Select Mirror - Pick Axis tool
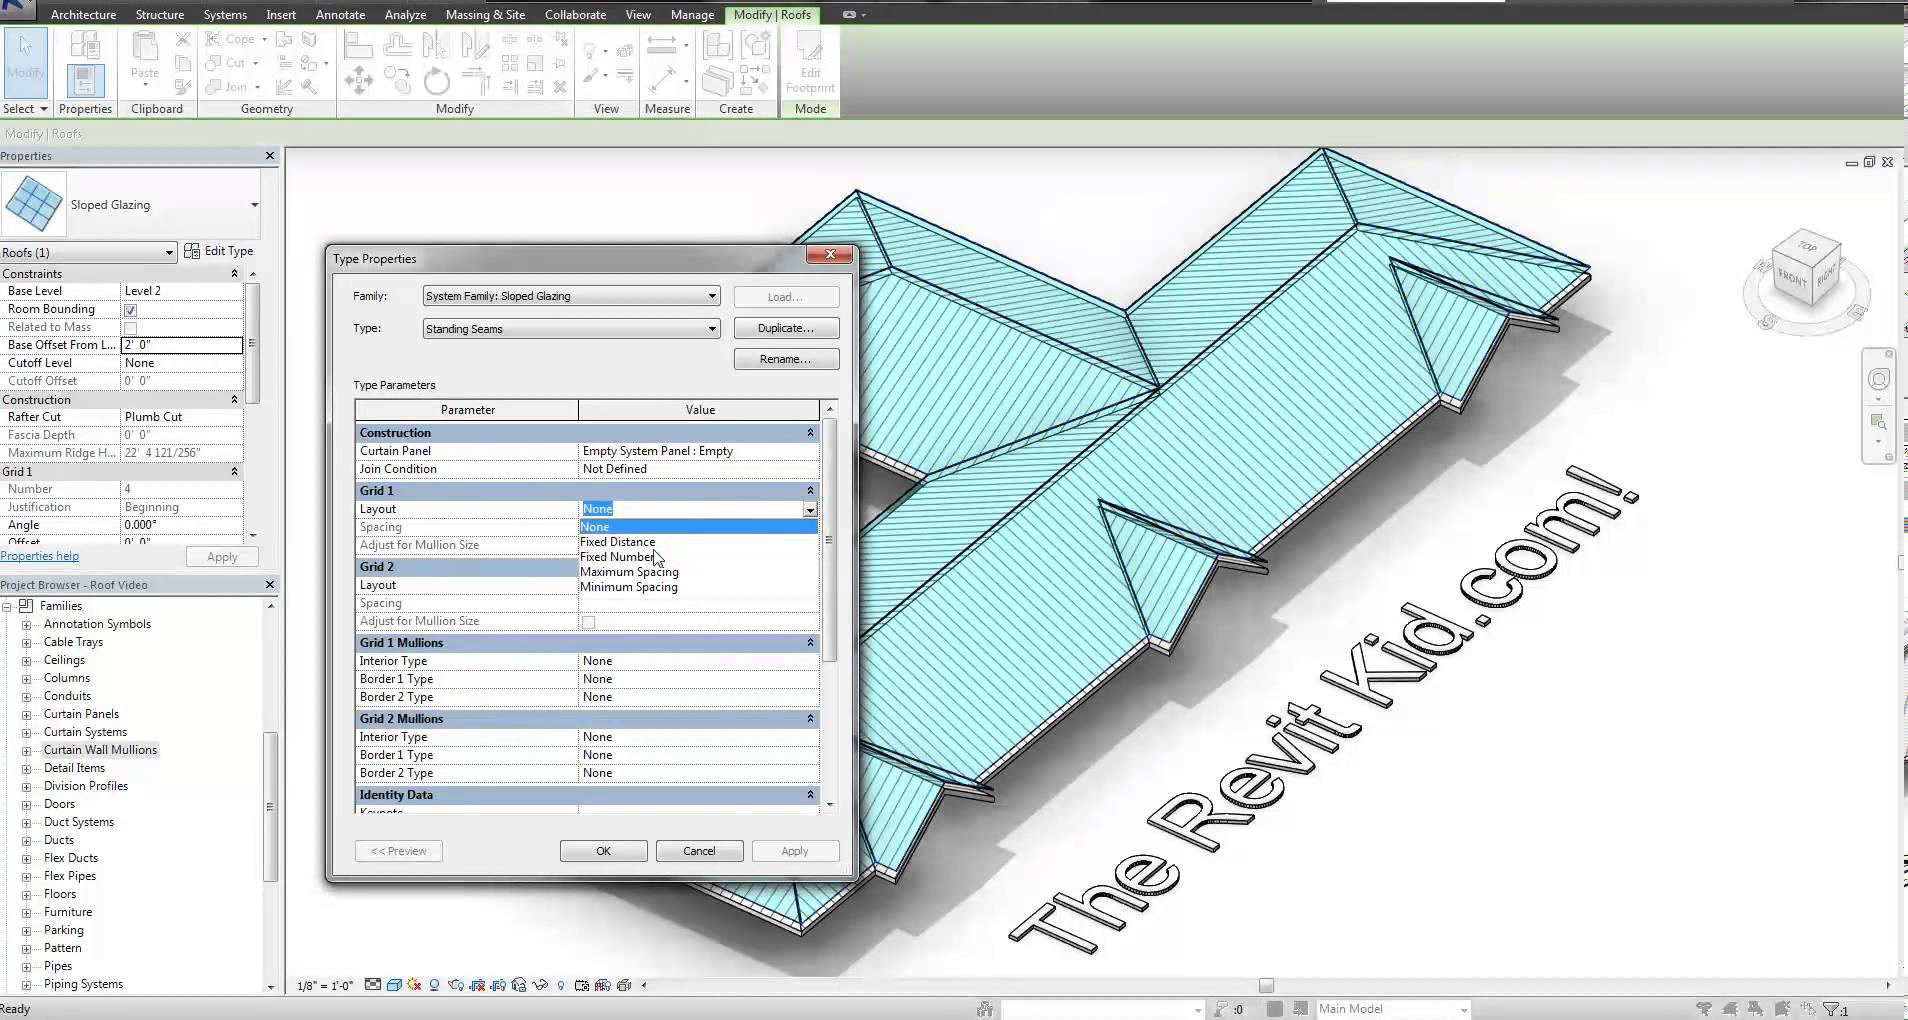1908x1020 pixels. (x=435, y=46)
